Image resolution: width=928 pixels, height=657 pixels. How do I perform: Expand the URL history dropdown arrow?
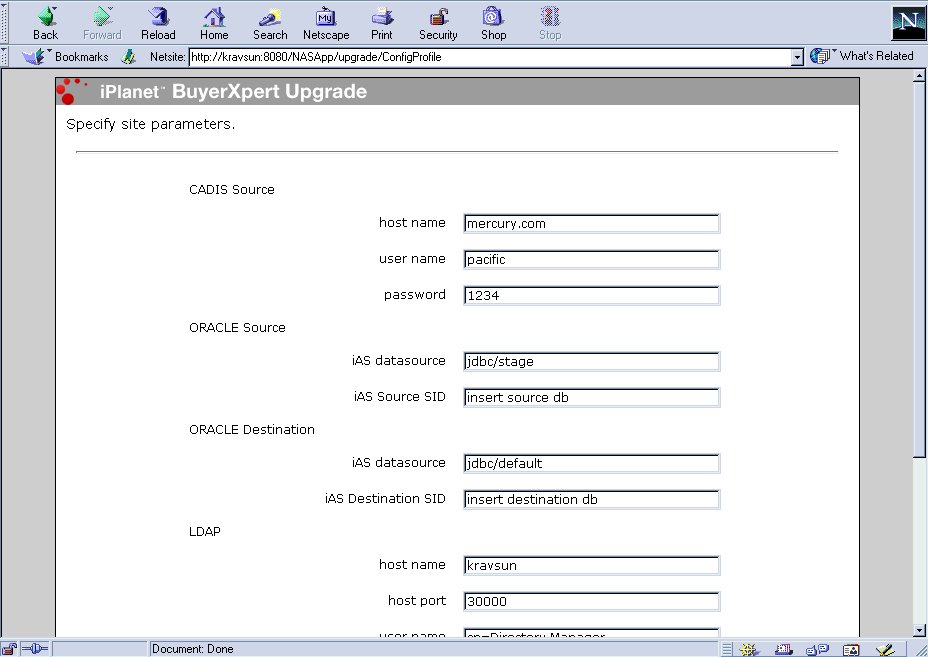[x=797, y=57]
